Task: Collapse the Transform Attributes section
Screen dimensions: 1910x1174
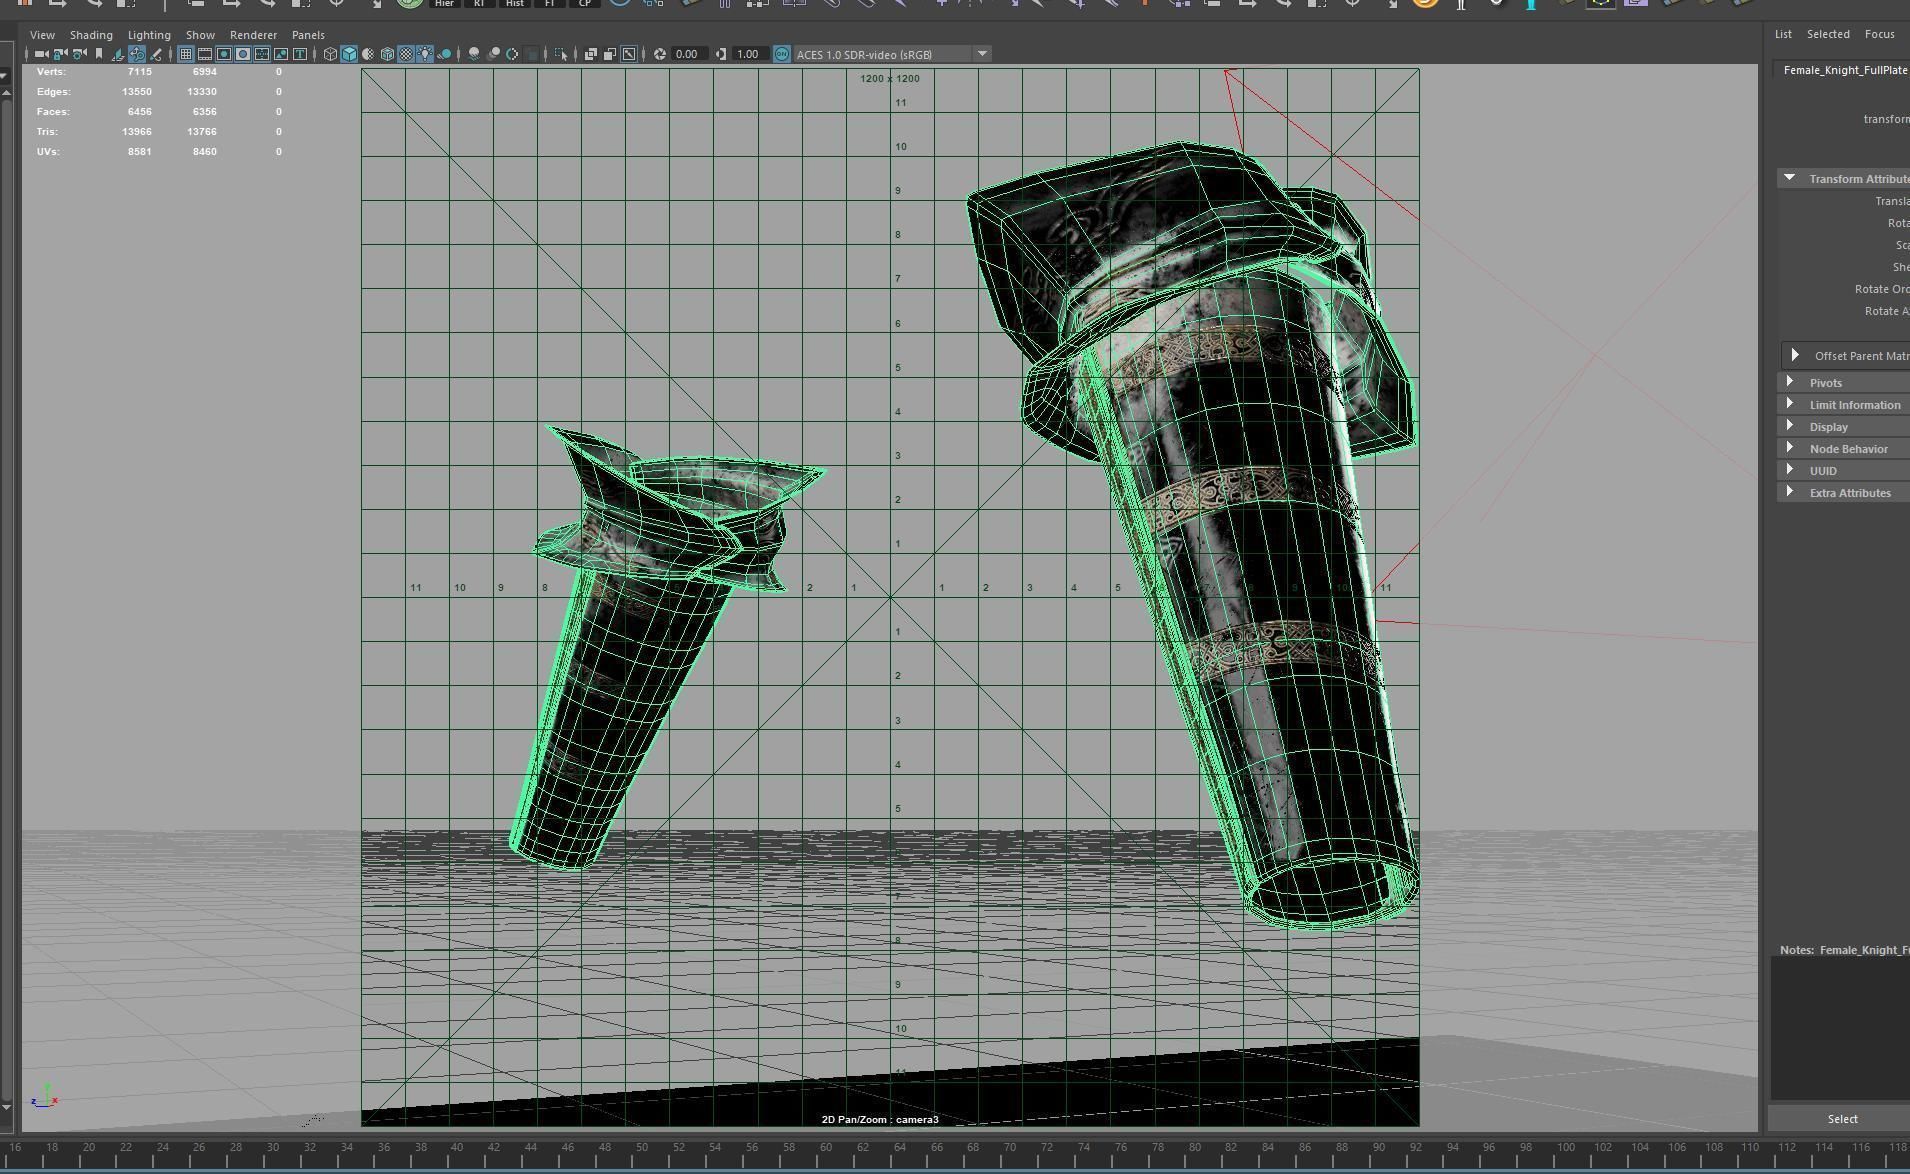Action: (1789, 178)
